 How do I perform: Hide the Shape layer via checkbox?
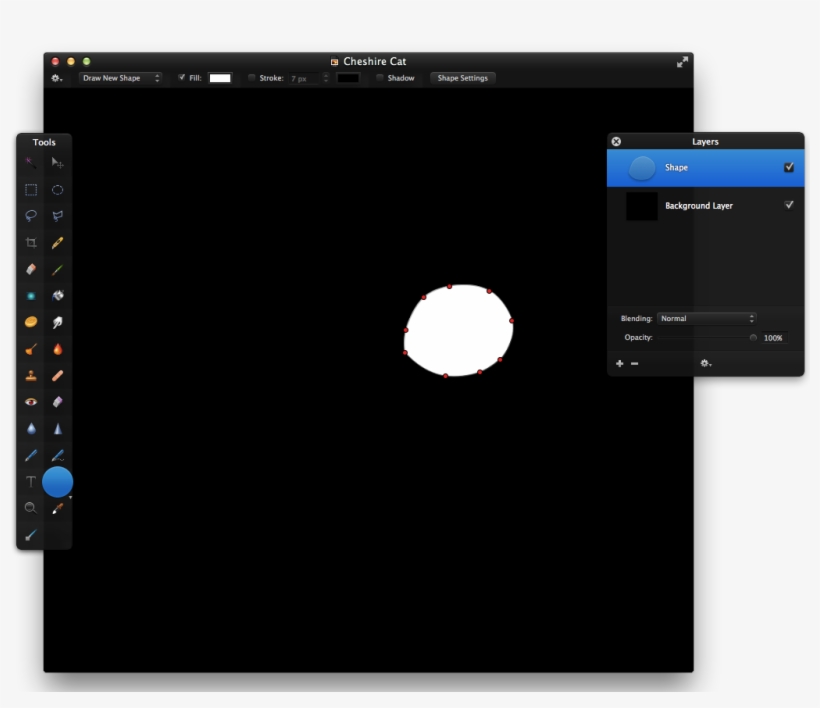(x=789, y=167)
